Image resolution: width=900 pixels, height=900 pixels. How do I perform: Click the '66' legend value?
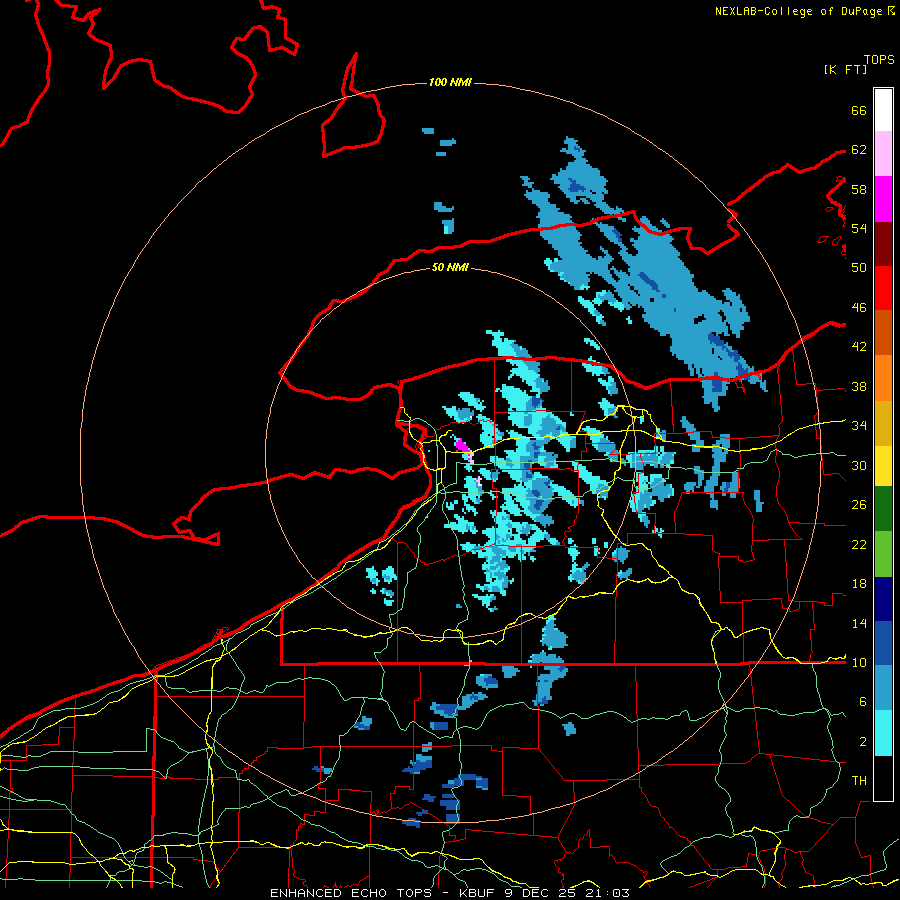[859, 110]
